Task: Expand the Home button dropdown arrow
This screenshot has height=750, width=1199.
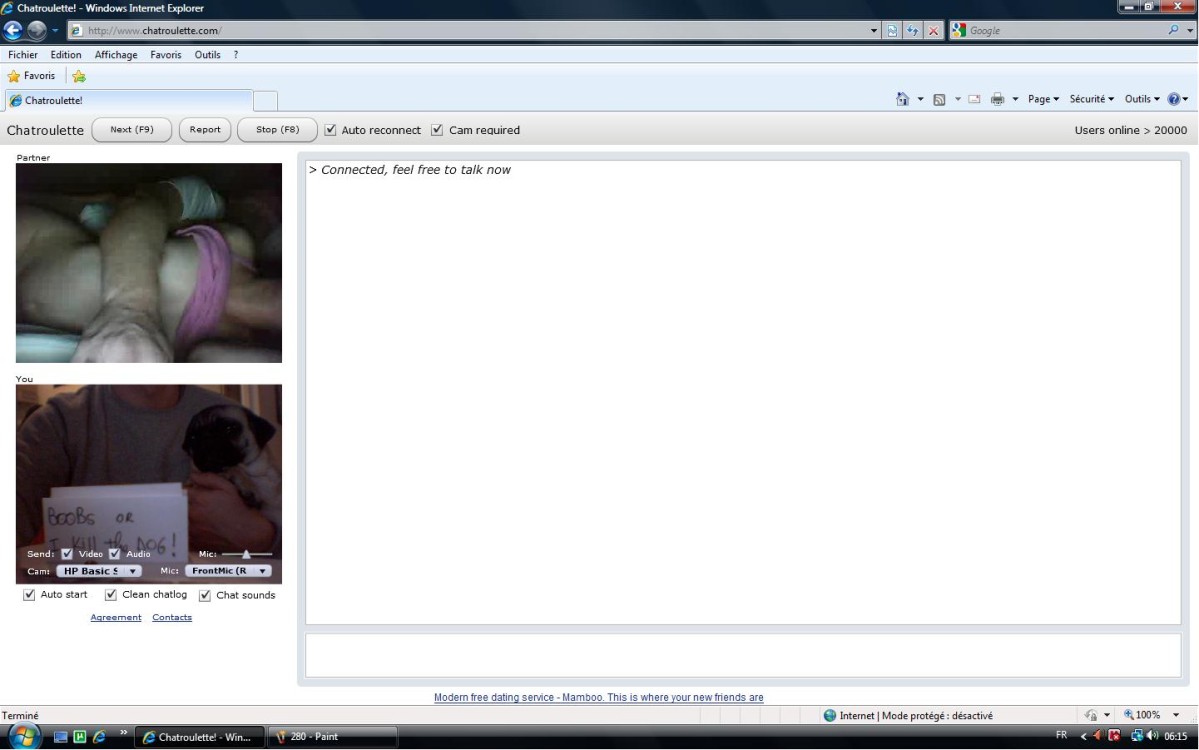Action: [x=920, y=99]
